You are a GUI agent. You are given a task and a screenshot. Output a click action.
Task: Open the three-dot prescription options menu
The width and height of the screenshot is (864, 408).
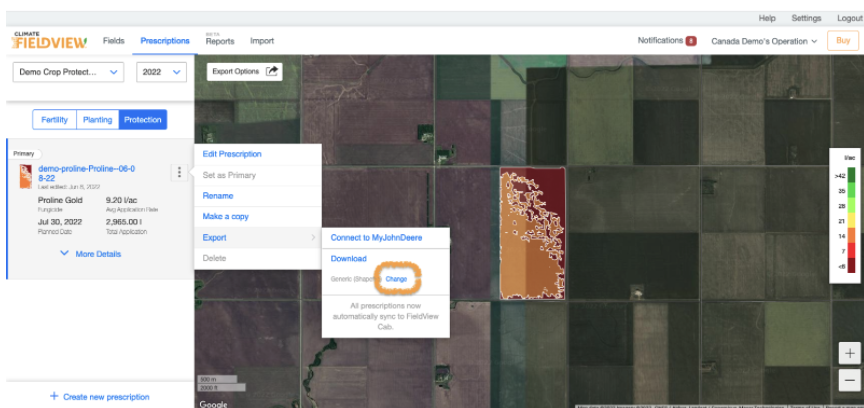(x=179, y=172)
